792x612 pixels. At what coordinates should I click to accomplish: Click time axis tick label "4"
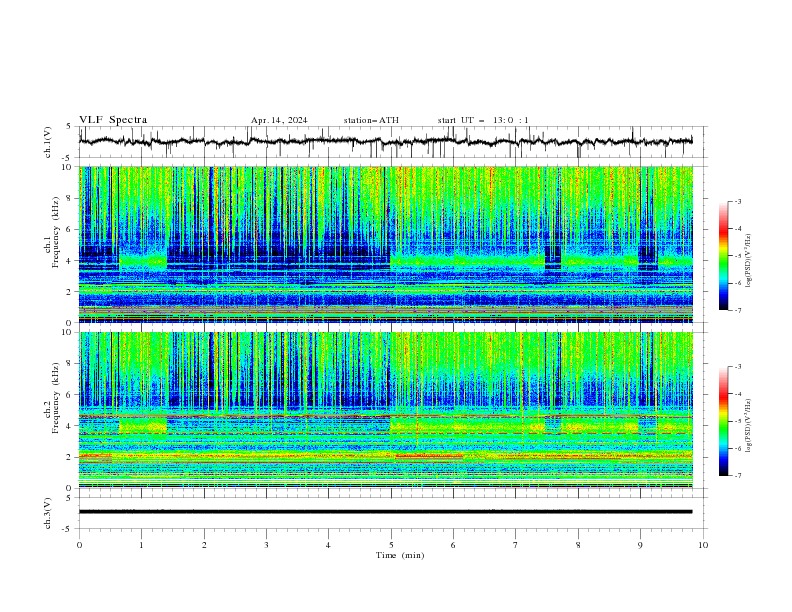(x=328, y=545)
